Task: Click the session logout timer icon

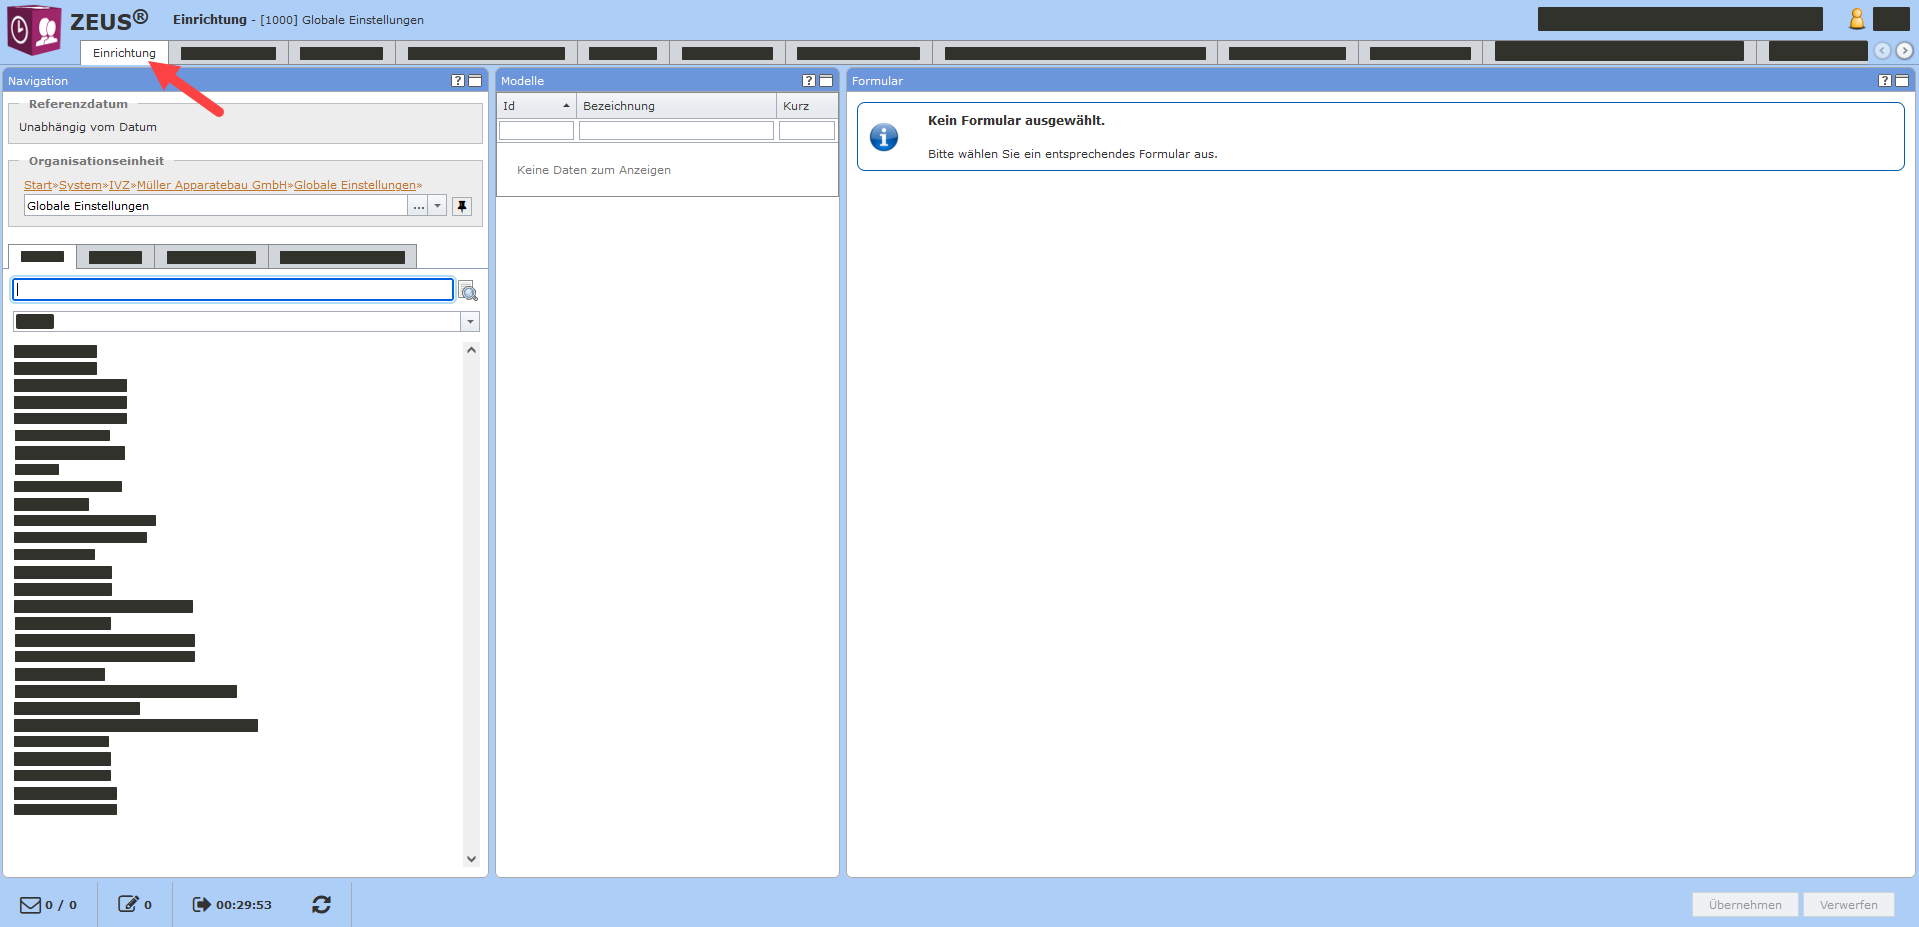Action: [201, 904]
